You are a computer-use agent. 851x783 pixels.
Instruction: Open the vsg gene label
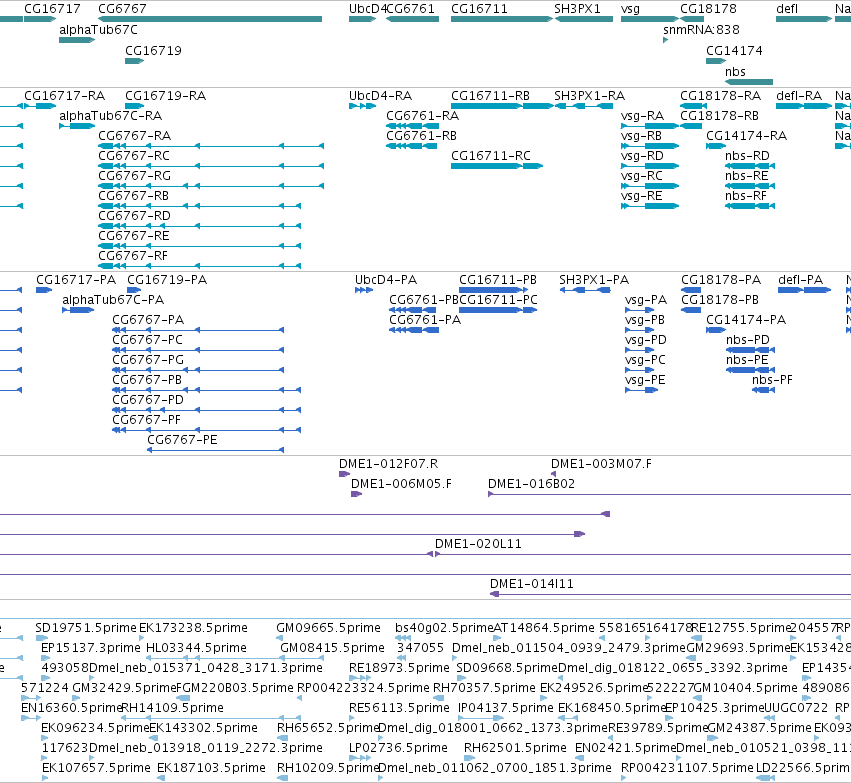(630, 9)
